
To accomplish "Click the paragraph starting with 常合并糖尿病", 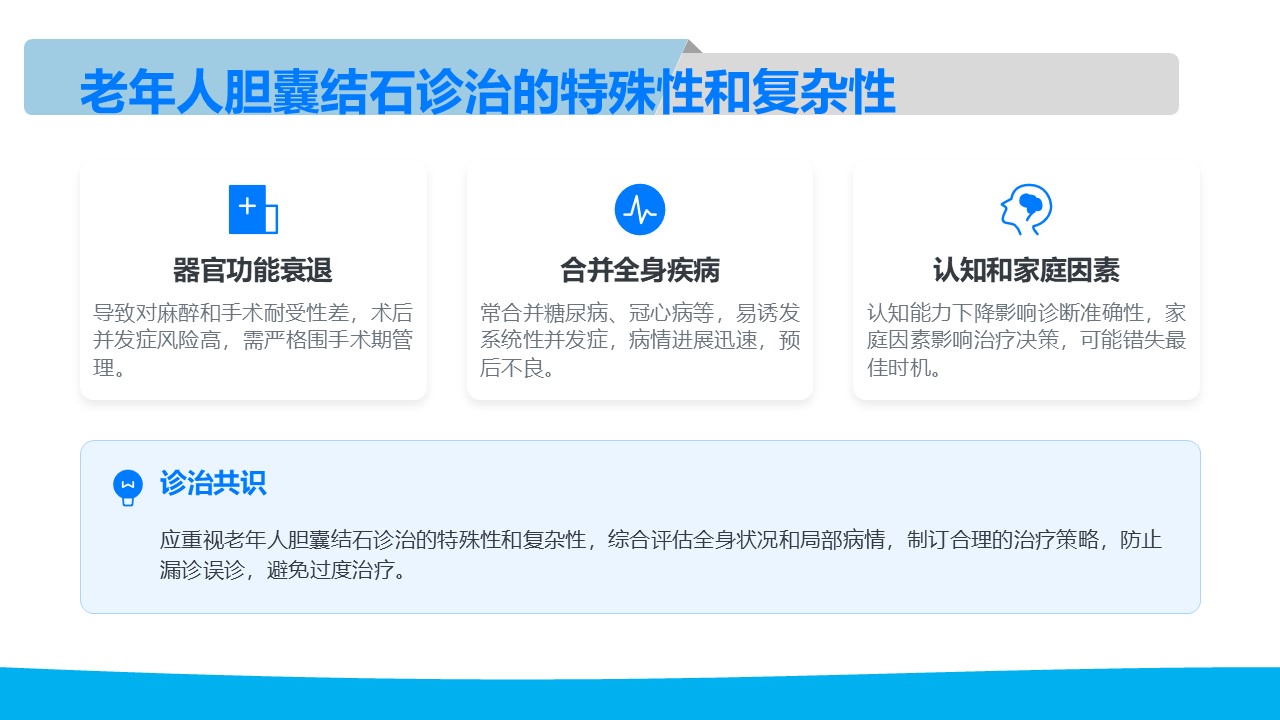I will tap(640, 340).
